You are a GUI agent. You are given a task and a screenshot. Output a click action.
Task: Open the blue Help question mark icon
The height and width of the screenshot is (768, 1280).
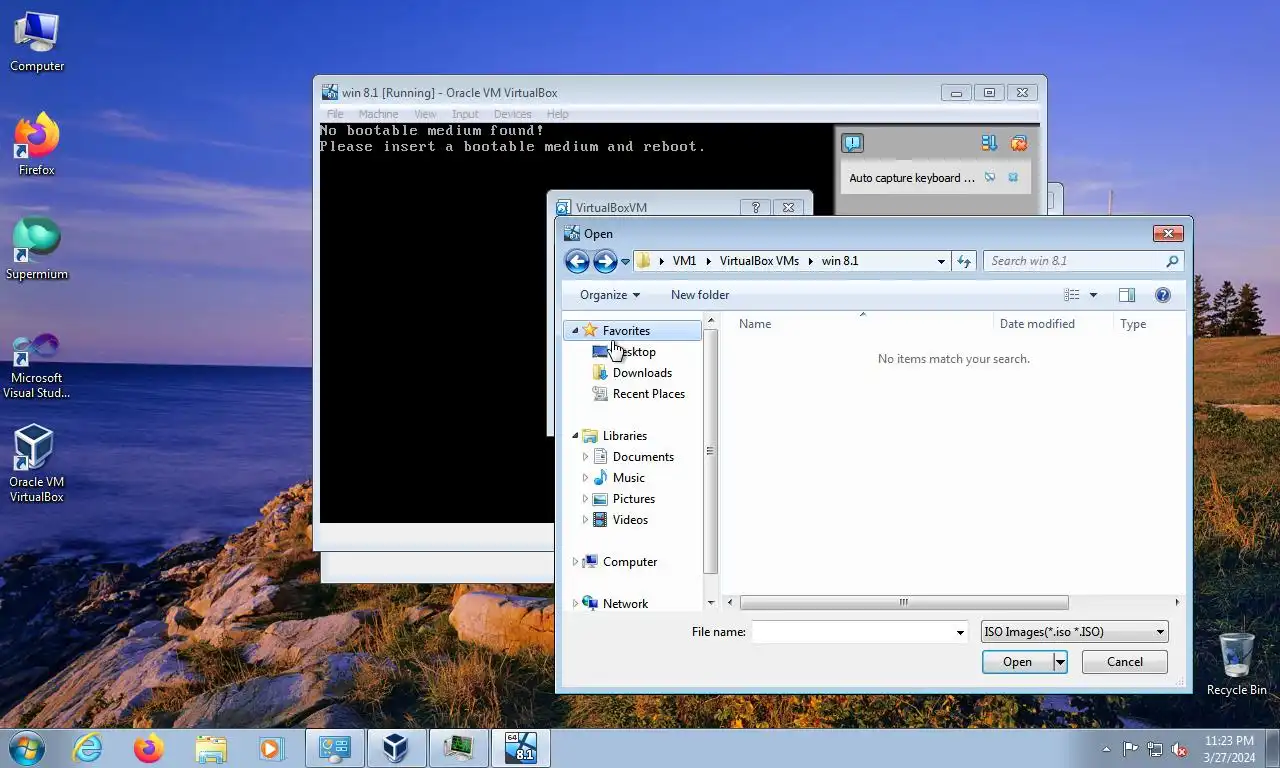click(x=1163, y=295)
